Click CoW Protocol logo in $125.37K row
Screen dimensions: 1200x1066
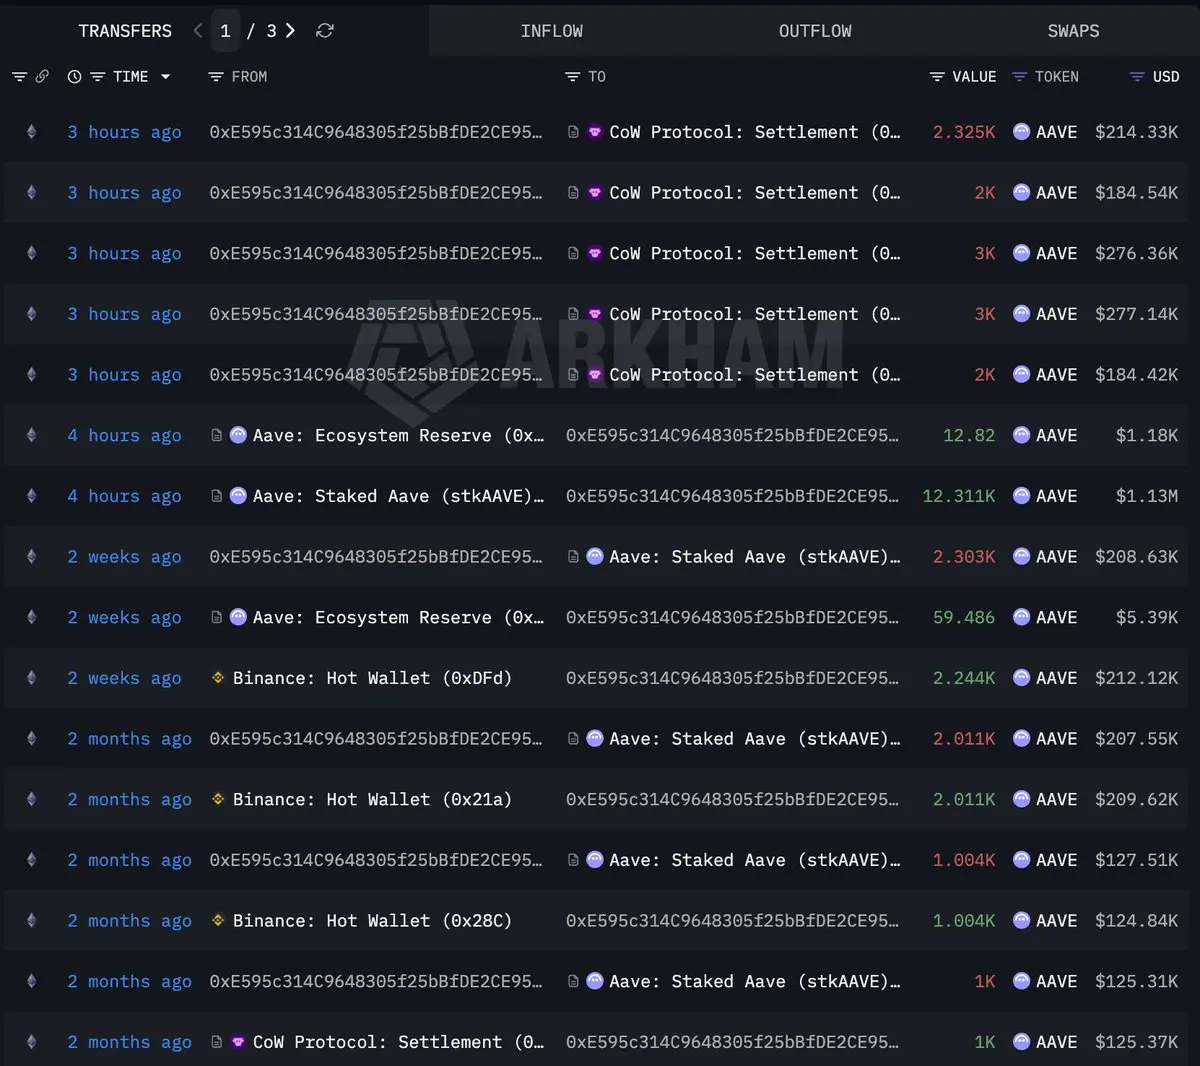(x=238, y=1042)
